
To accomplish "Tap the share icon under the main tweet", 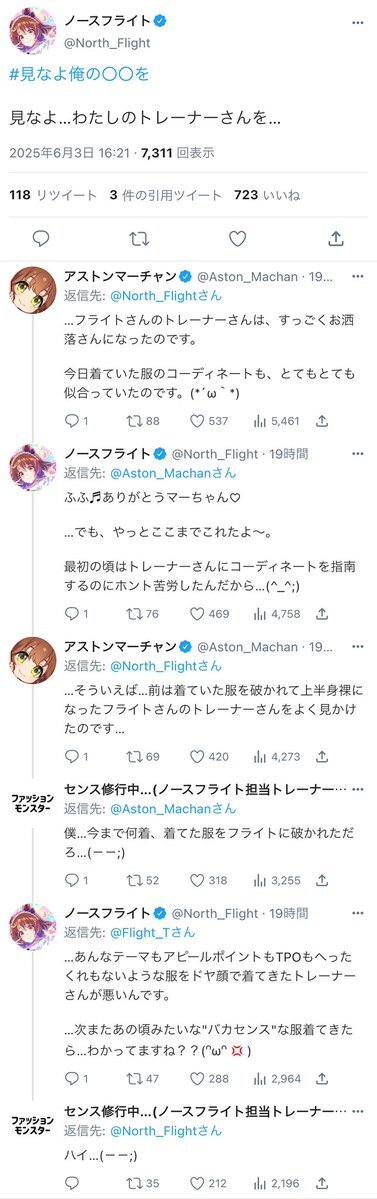I will [x=336, y=239].
